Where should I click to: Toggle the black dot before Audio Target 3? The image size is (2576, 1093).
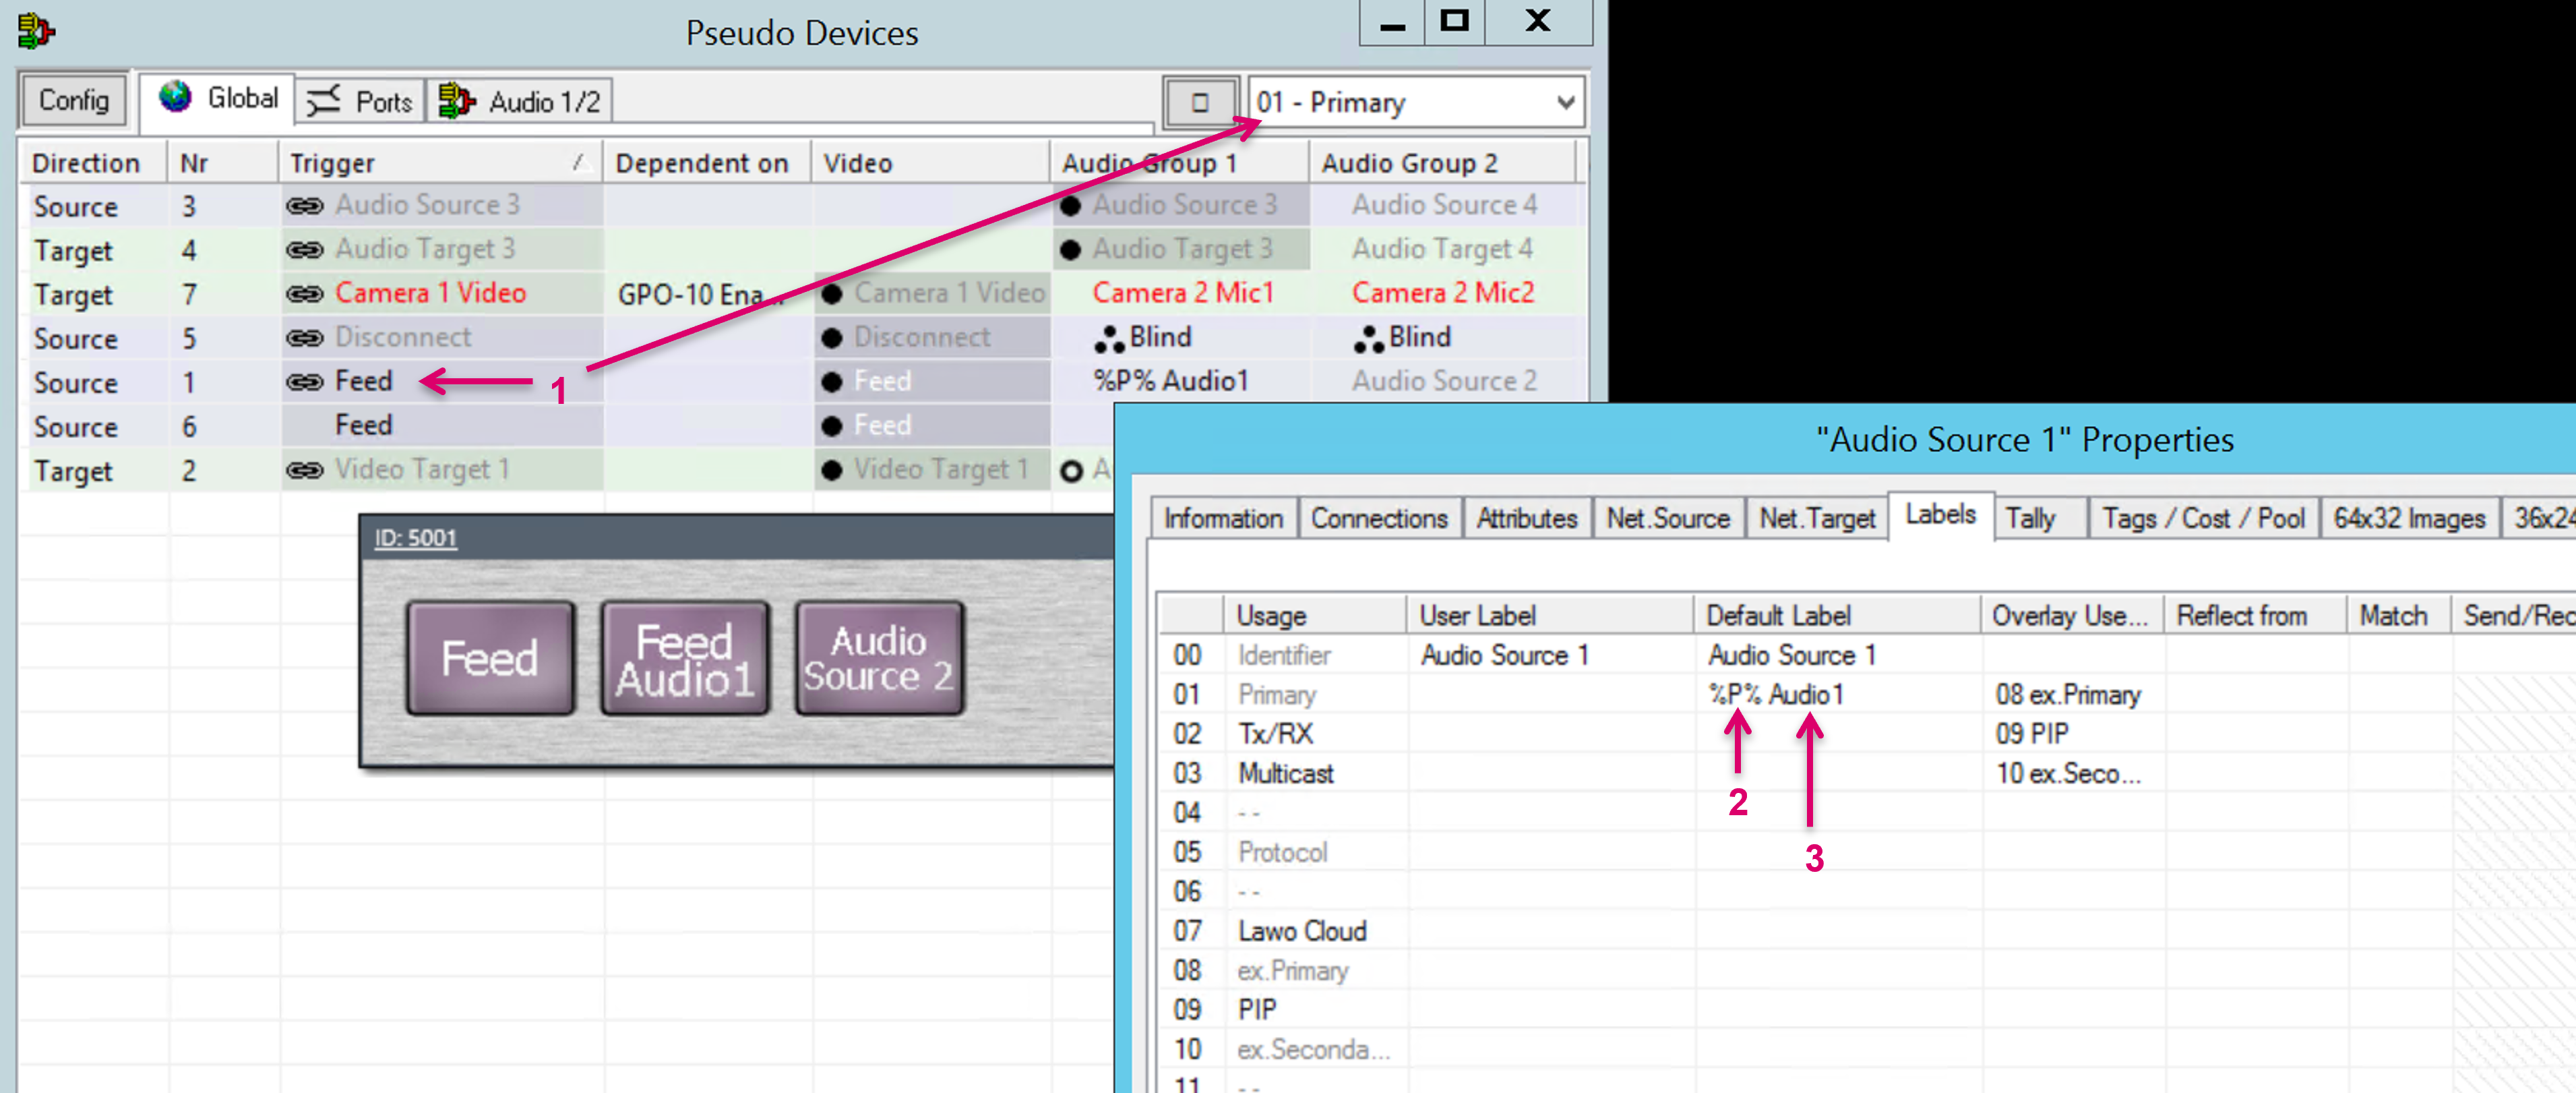[x=1070, y=250]
